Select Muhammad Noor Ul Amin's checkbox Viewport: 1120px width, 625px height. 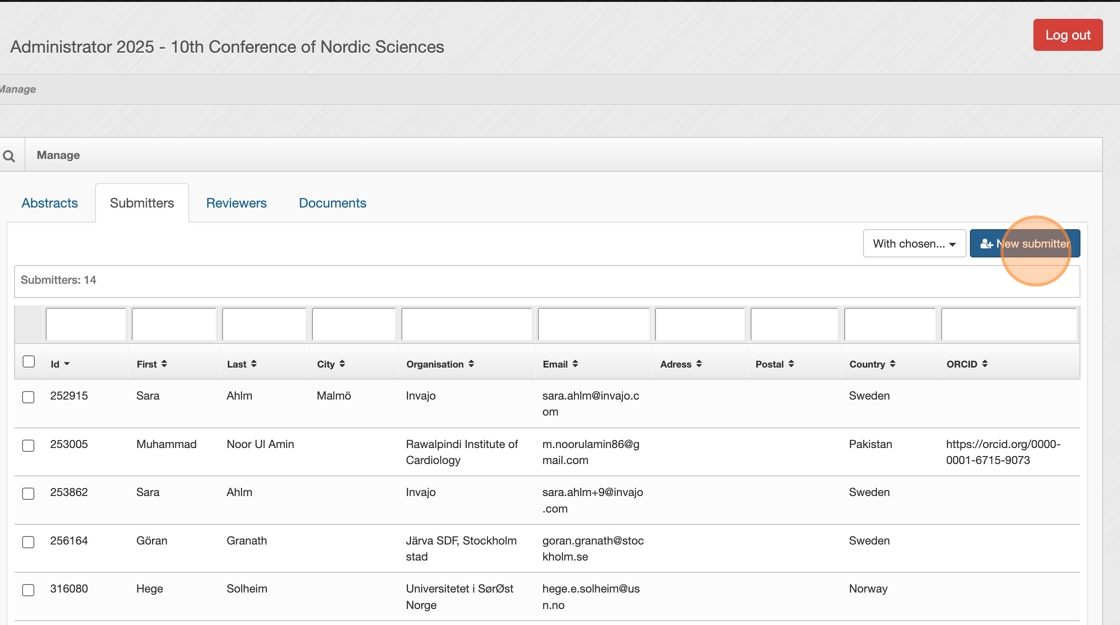29,445
